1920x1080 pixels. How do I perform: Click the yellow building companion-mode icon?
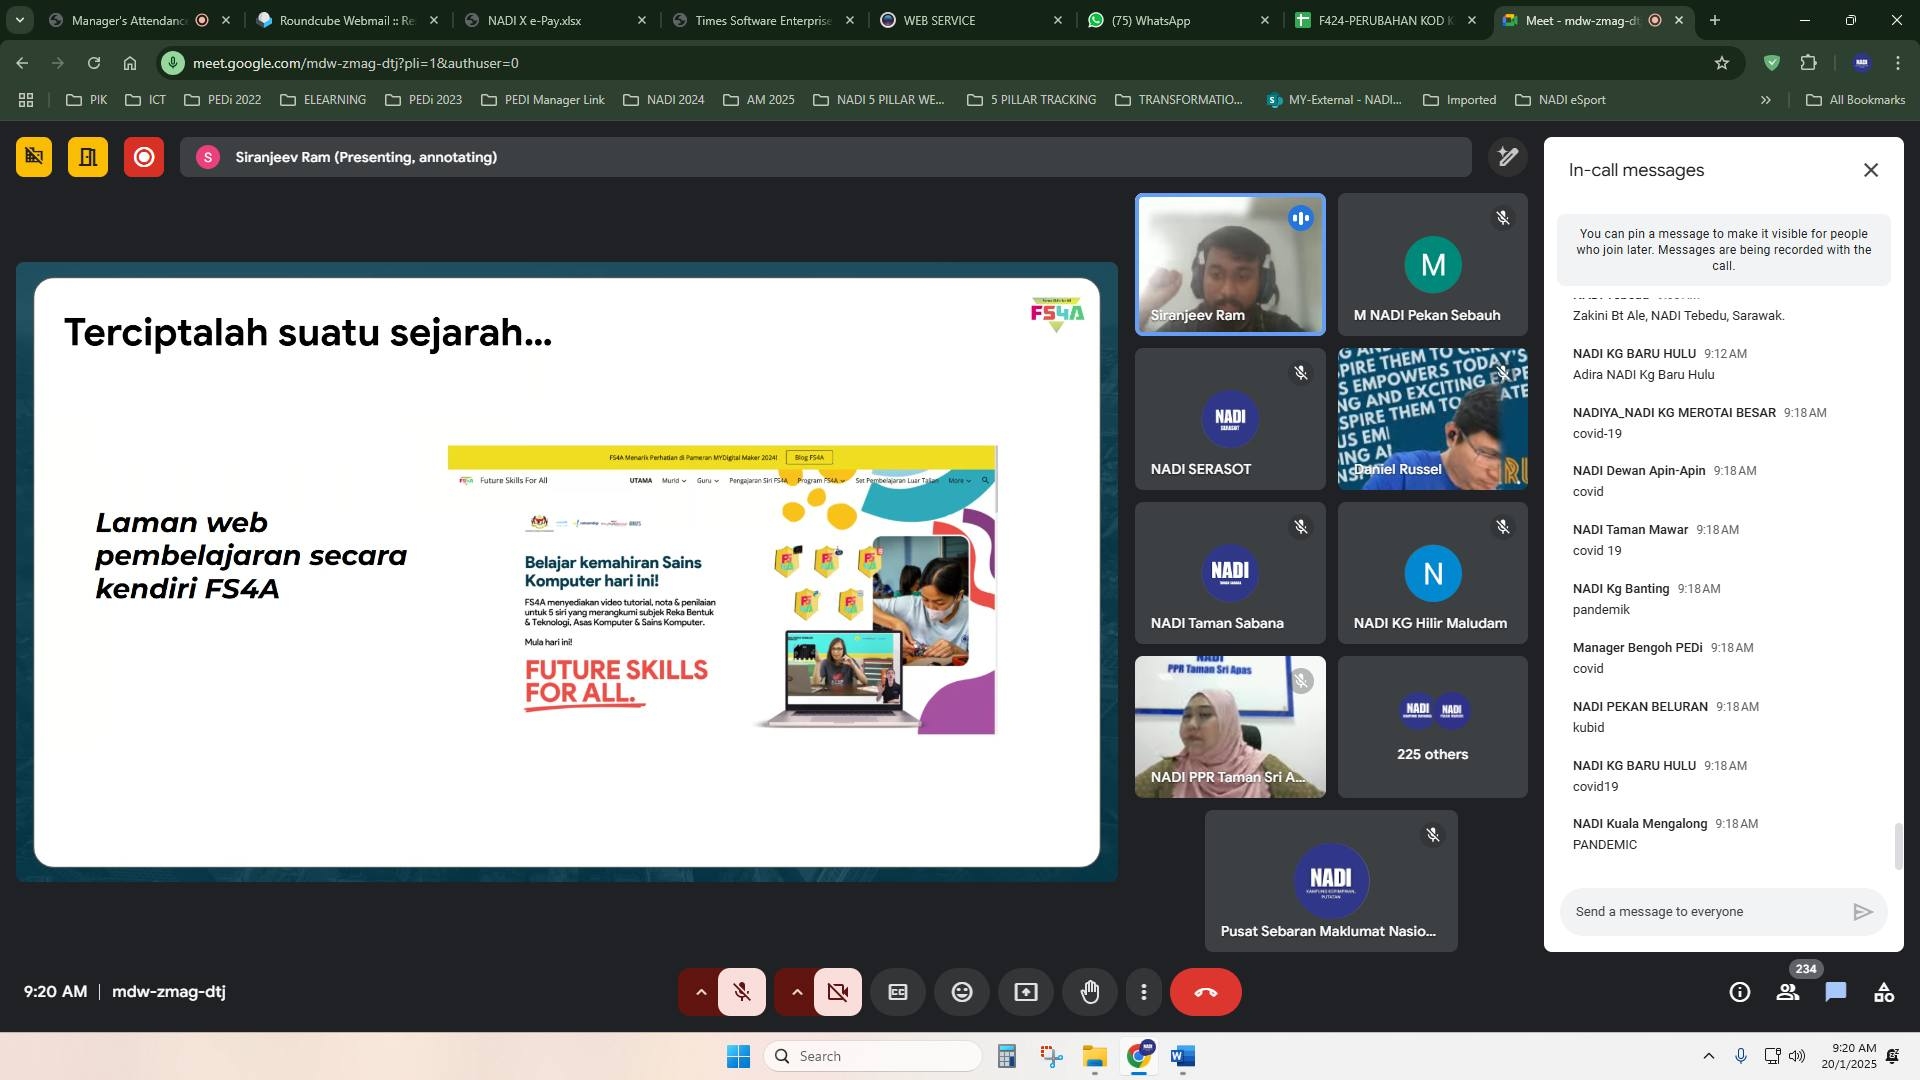pos(88,157)
